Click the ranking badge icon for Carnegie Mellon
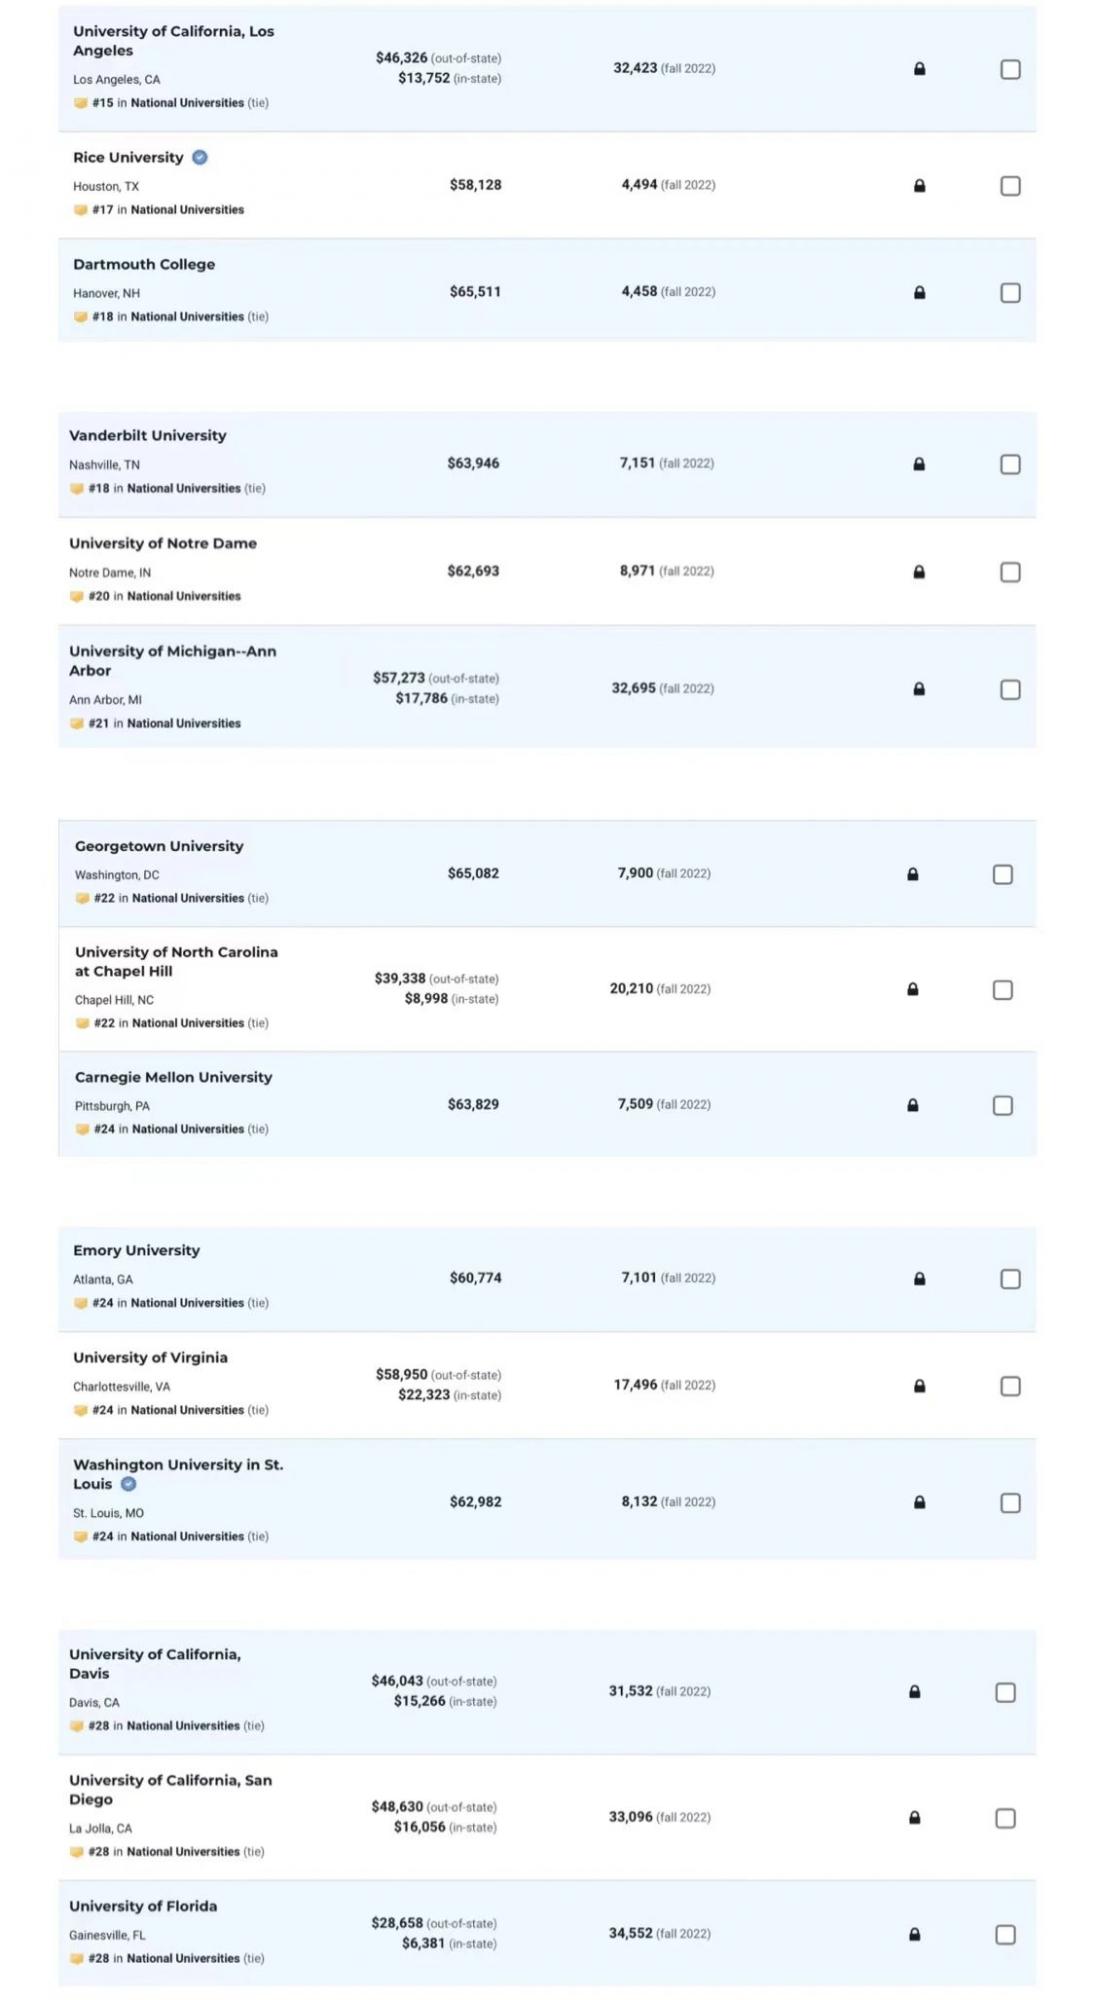1095x2000 pixels. click(83, 1129)
